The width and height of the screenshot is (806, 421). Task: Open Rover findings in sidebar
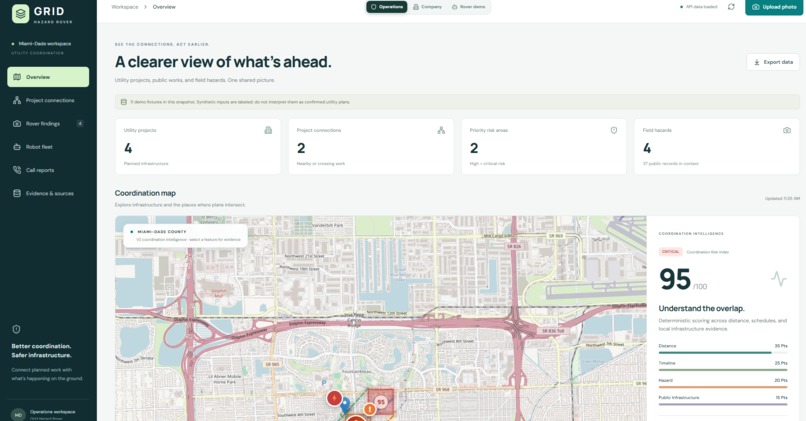48,123
